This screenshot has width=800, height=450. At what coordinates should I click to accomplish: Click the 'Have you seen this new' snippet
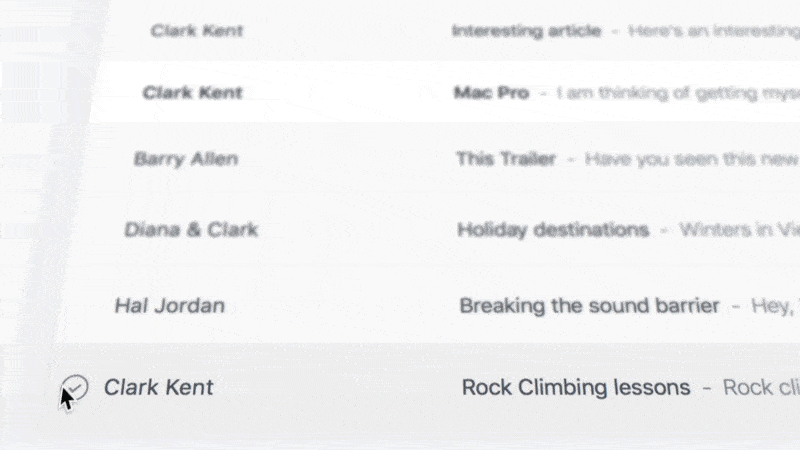[691, 159]
